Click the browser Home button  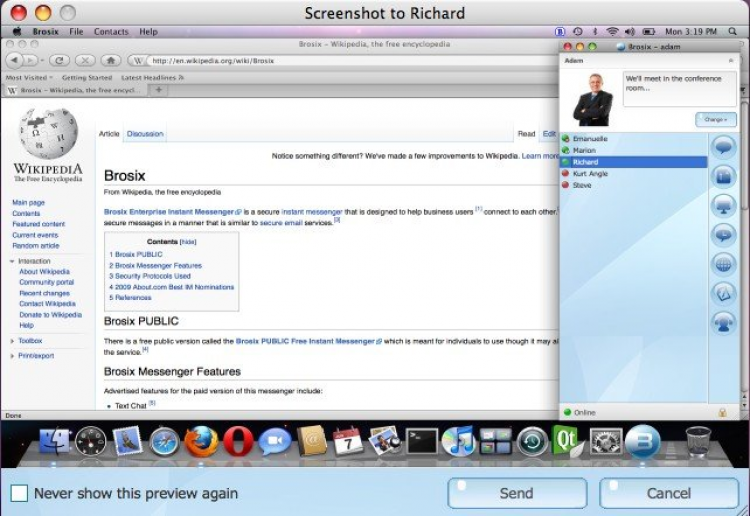point(110,60)
